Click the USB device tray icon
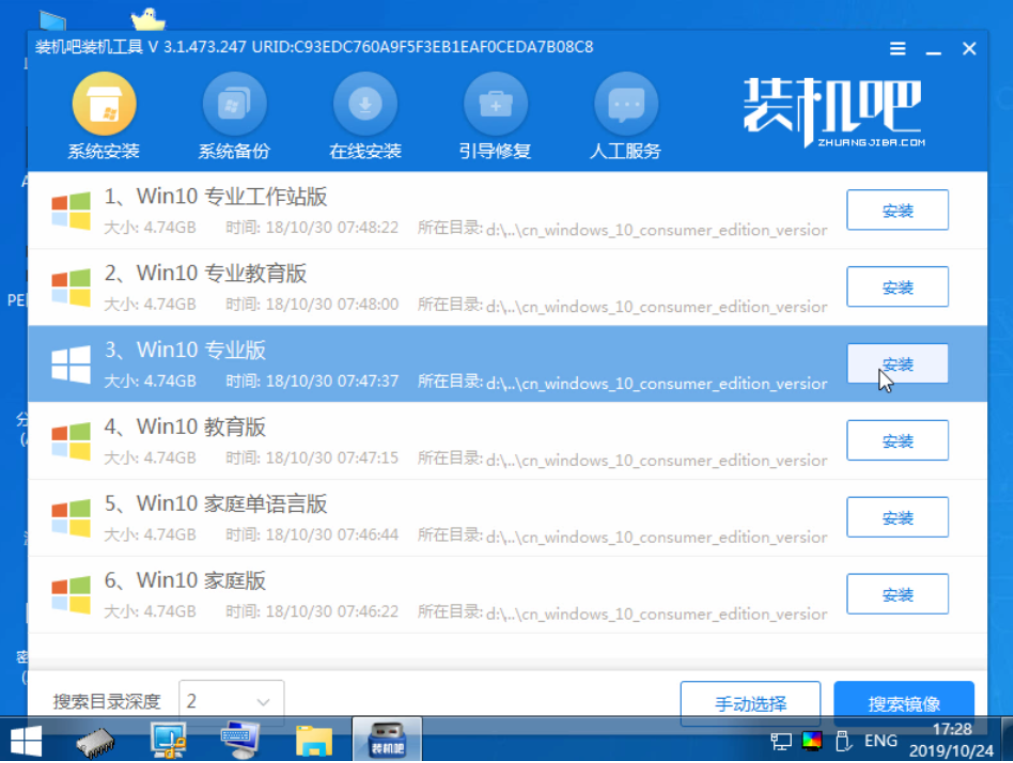This screenshot has height=763, width=1013. (x=843, y=740)
